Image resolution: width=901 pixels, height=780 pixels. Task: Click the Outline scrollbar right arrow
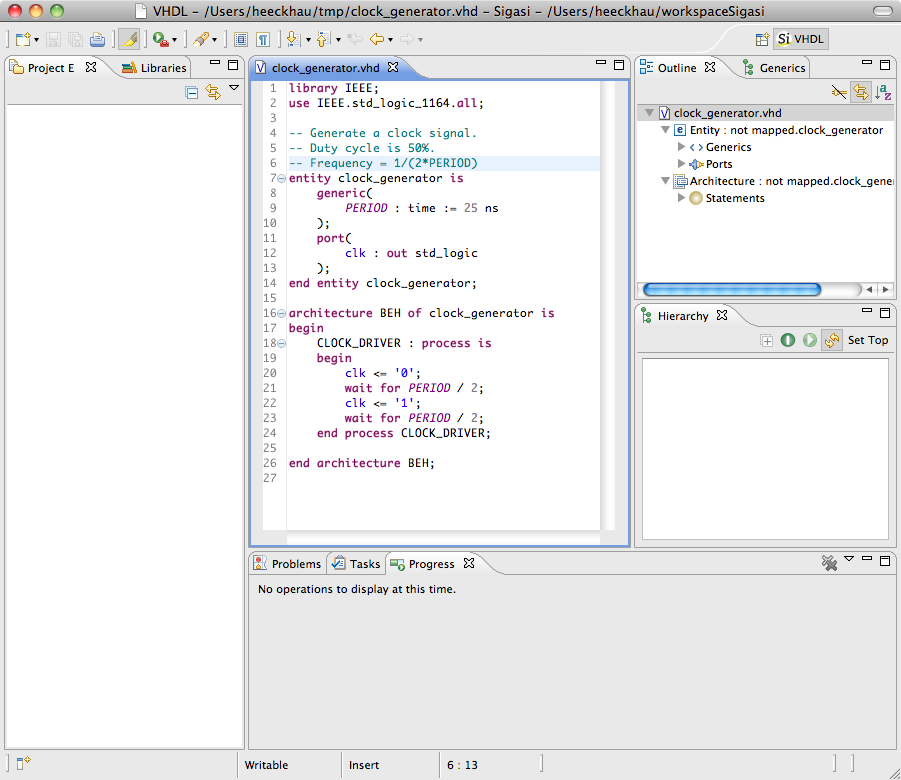click(885, 290)
